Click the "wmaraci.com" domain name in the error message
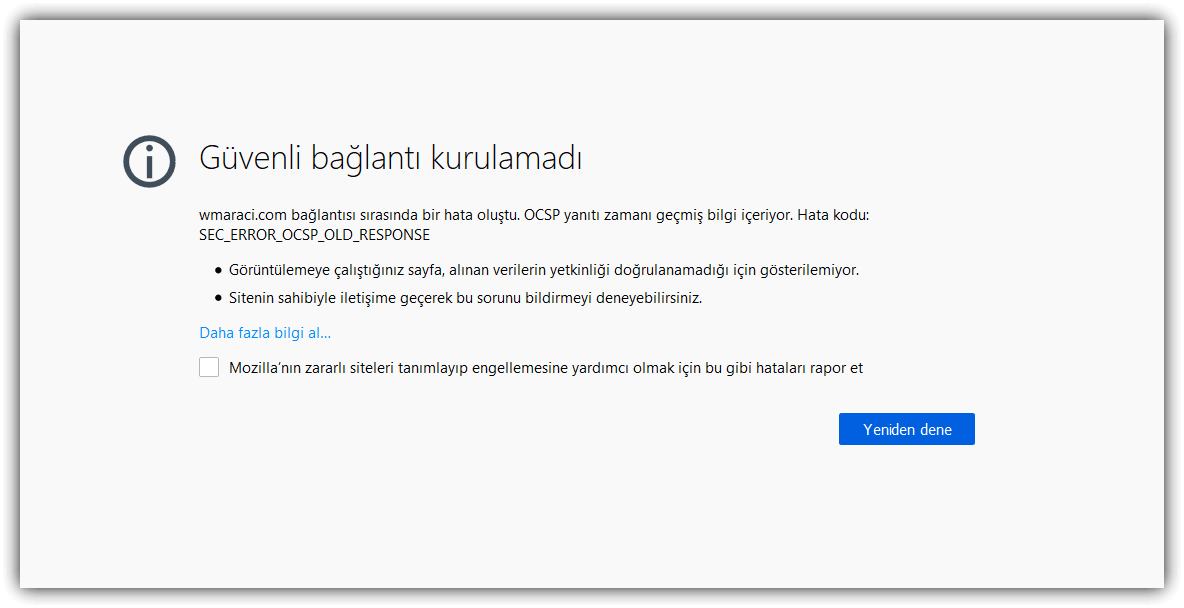The image size is (1184, 608). pyautogui.click(x=240, y=215)
